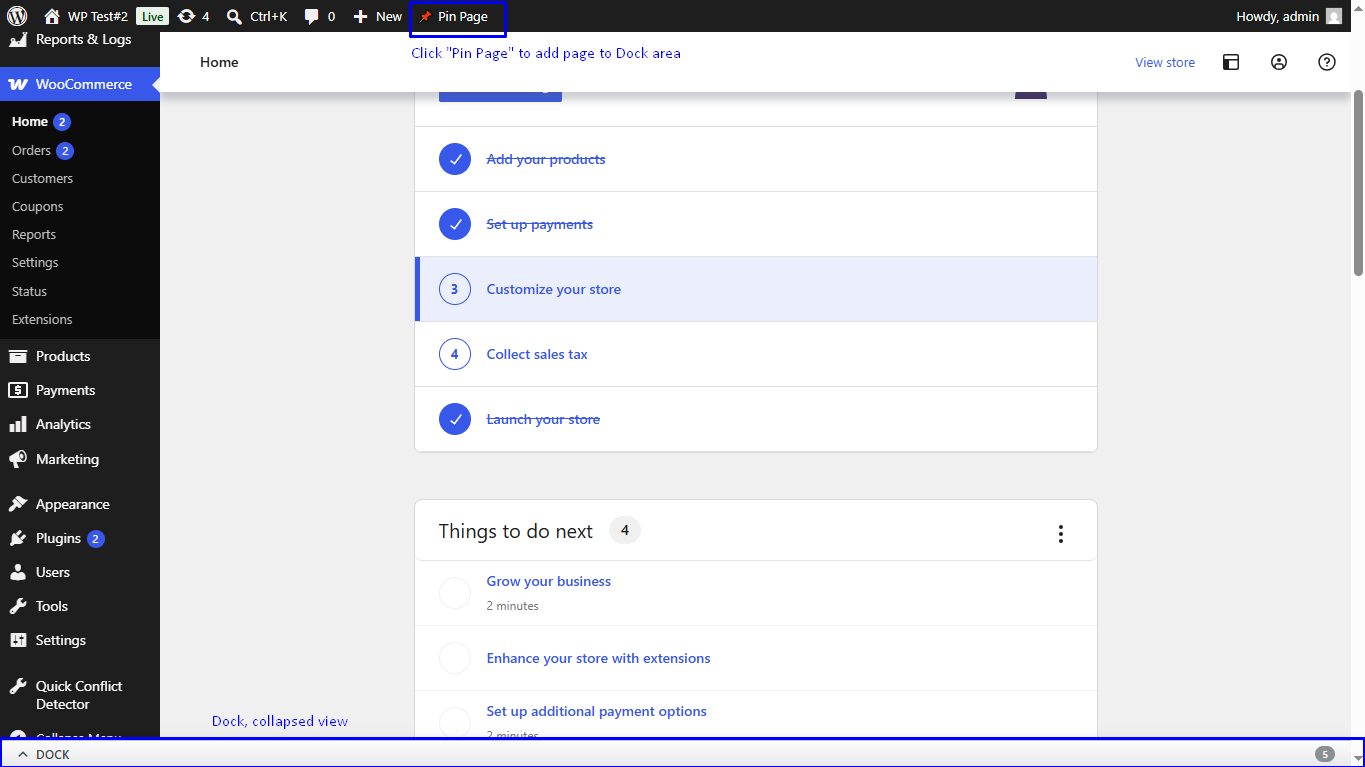Image resolution: width=1365 pixels, height=767 pixels.
Task: Open Coupons submenu item
Action: [x=37, y=206]
